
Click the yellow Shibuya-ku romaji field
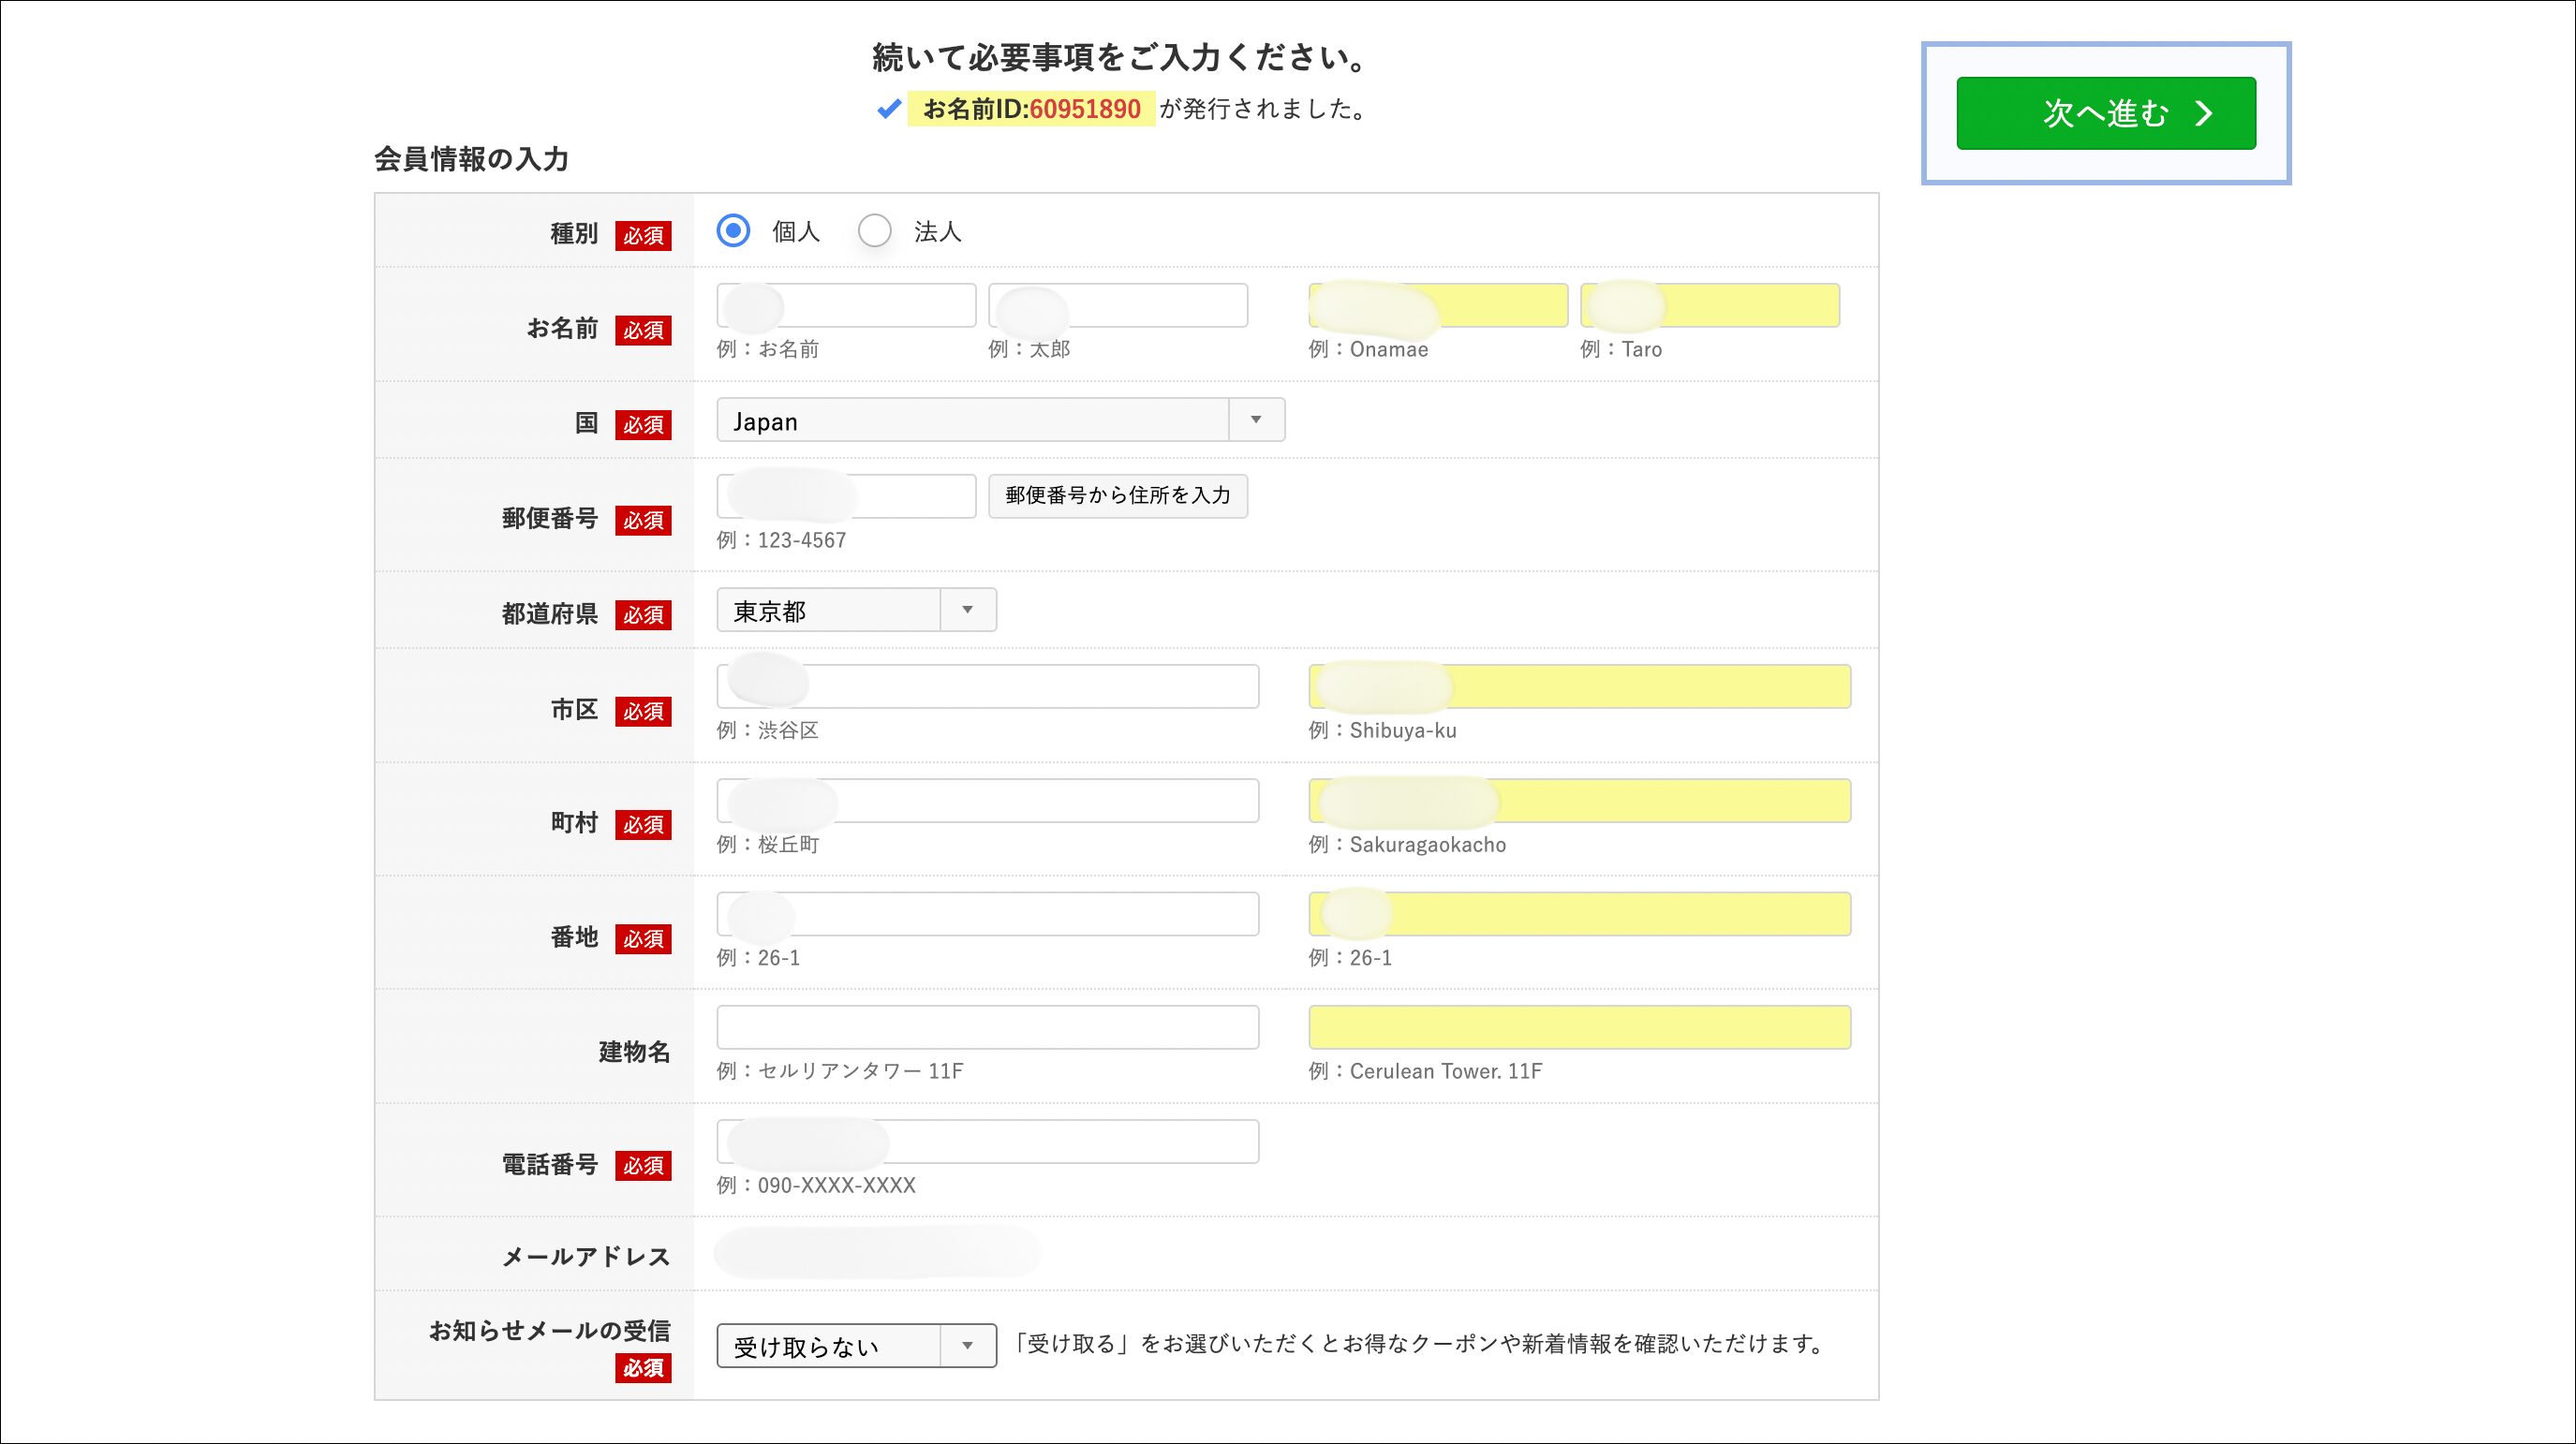point(1579,687)
